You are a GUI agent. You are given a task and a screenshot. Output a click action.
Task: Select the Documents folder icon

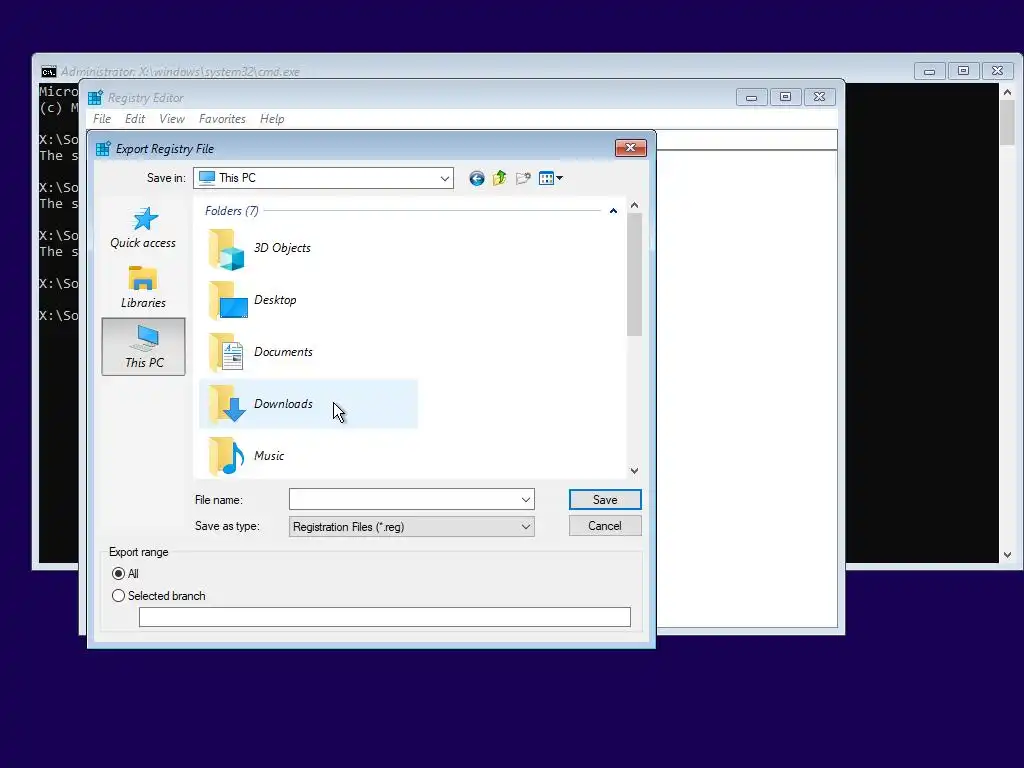point(226,353)
